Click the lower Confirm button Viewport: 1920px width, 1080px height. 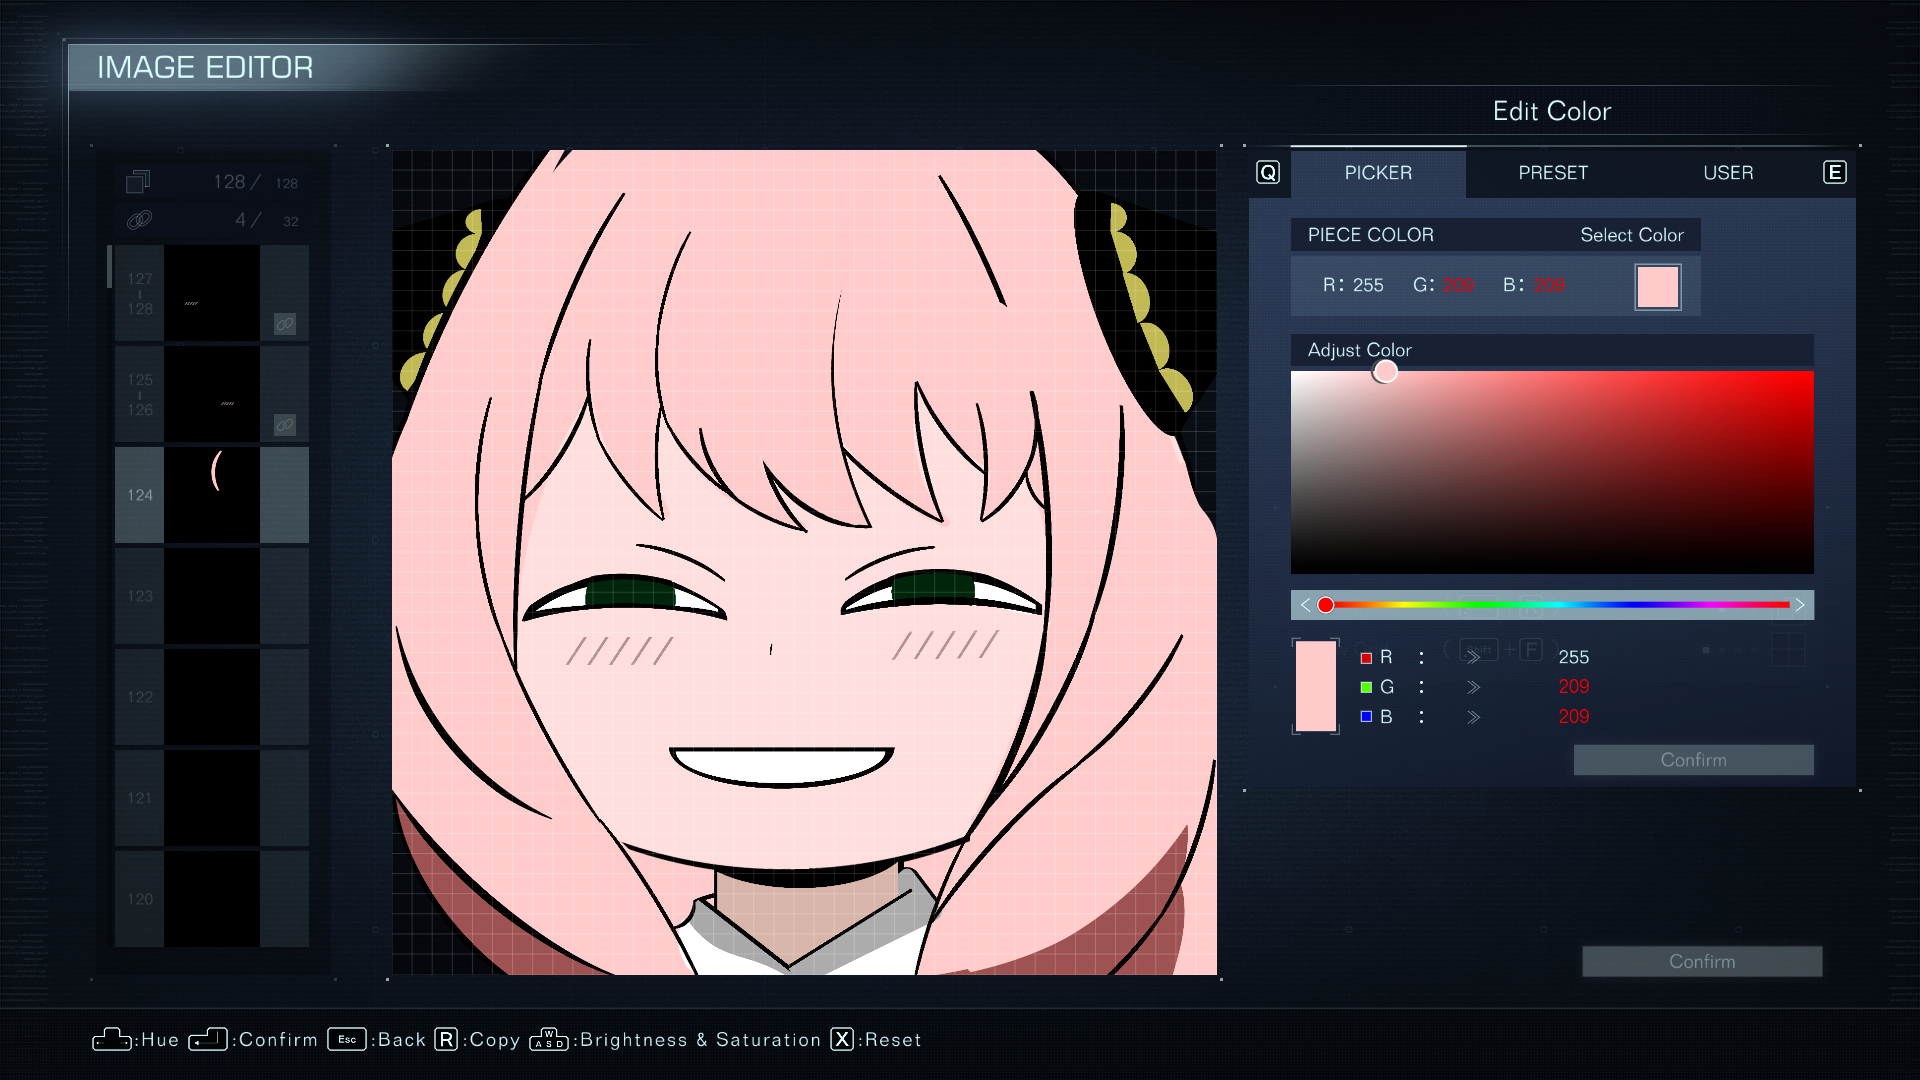[1702, 961]
